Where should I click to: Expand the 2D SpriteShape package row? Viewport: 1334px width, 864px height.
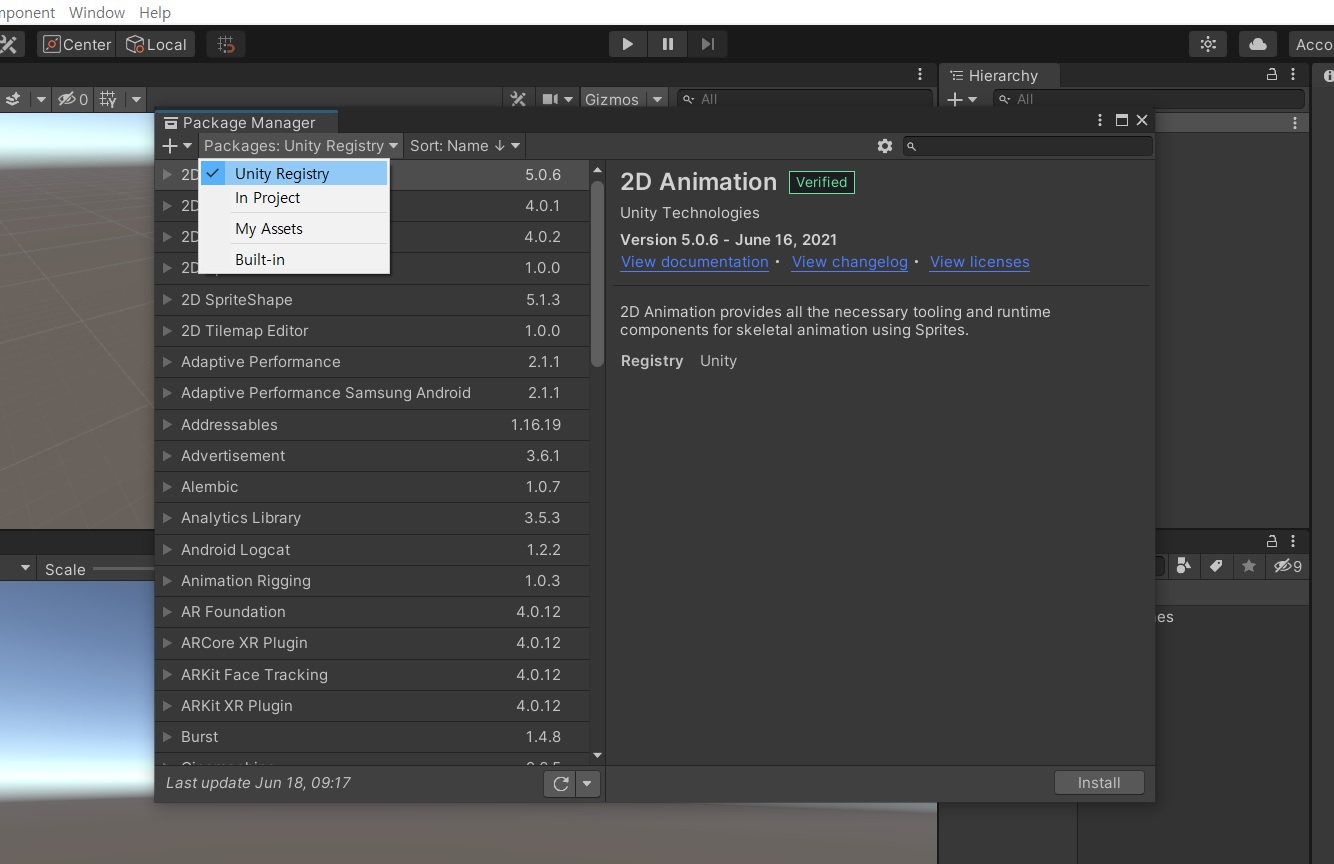tap(167, 299)
